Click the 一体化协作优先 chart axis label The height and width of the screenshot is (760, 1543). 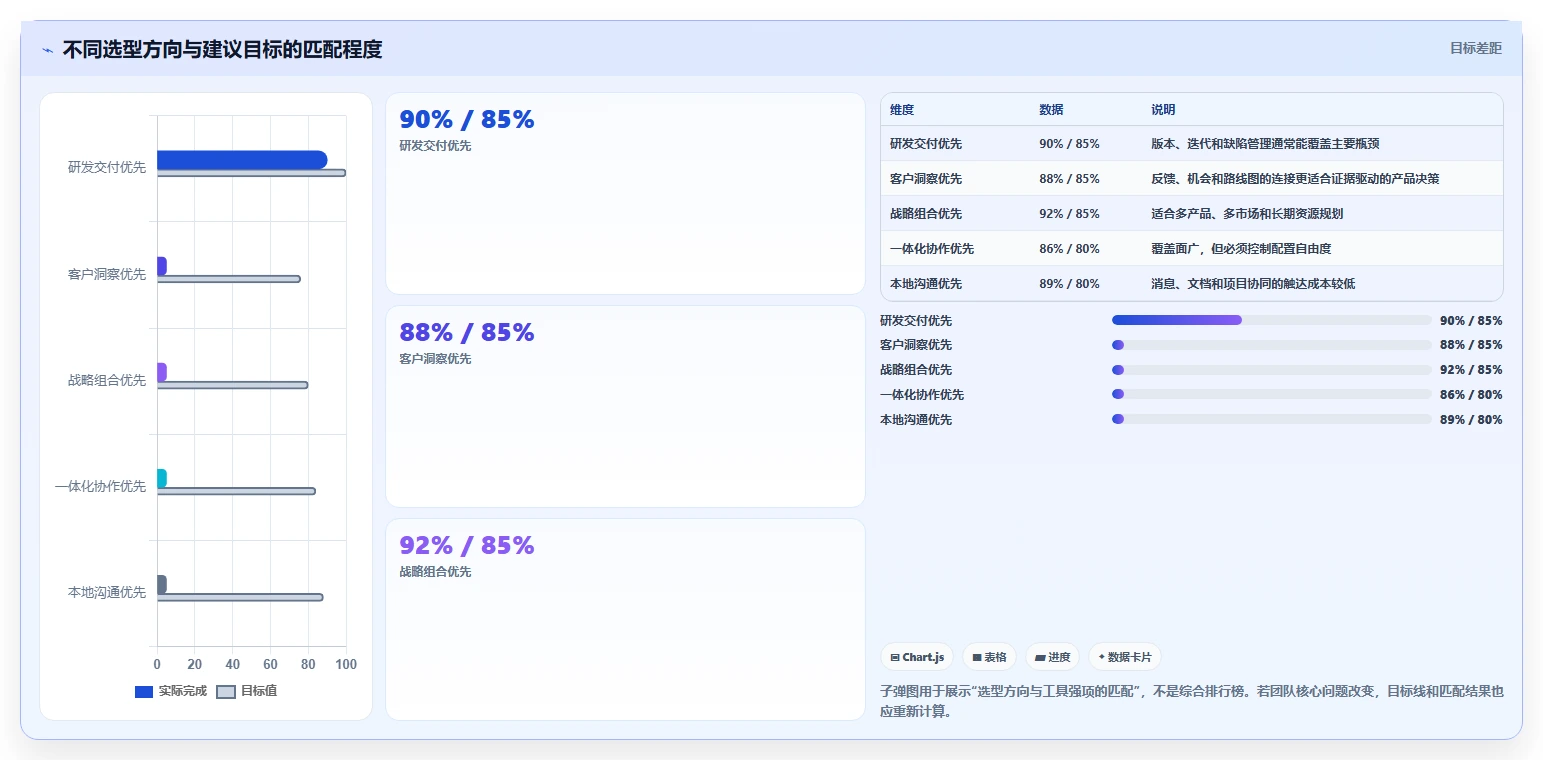pyautogui.click(x=100, y=486)
